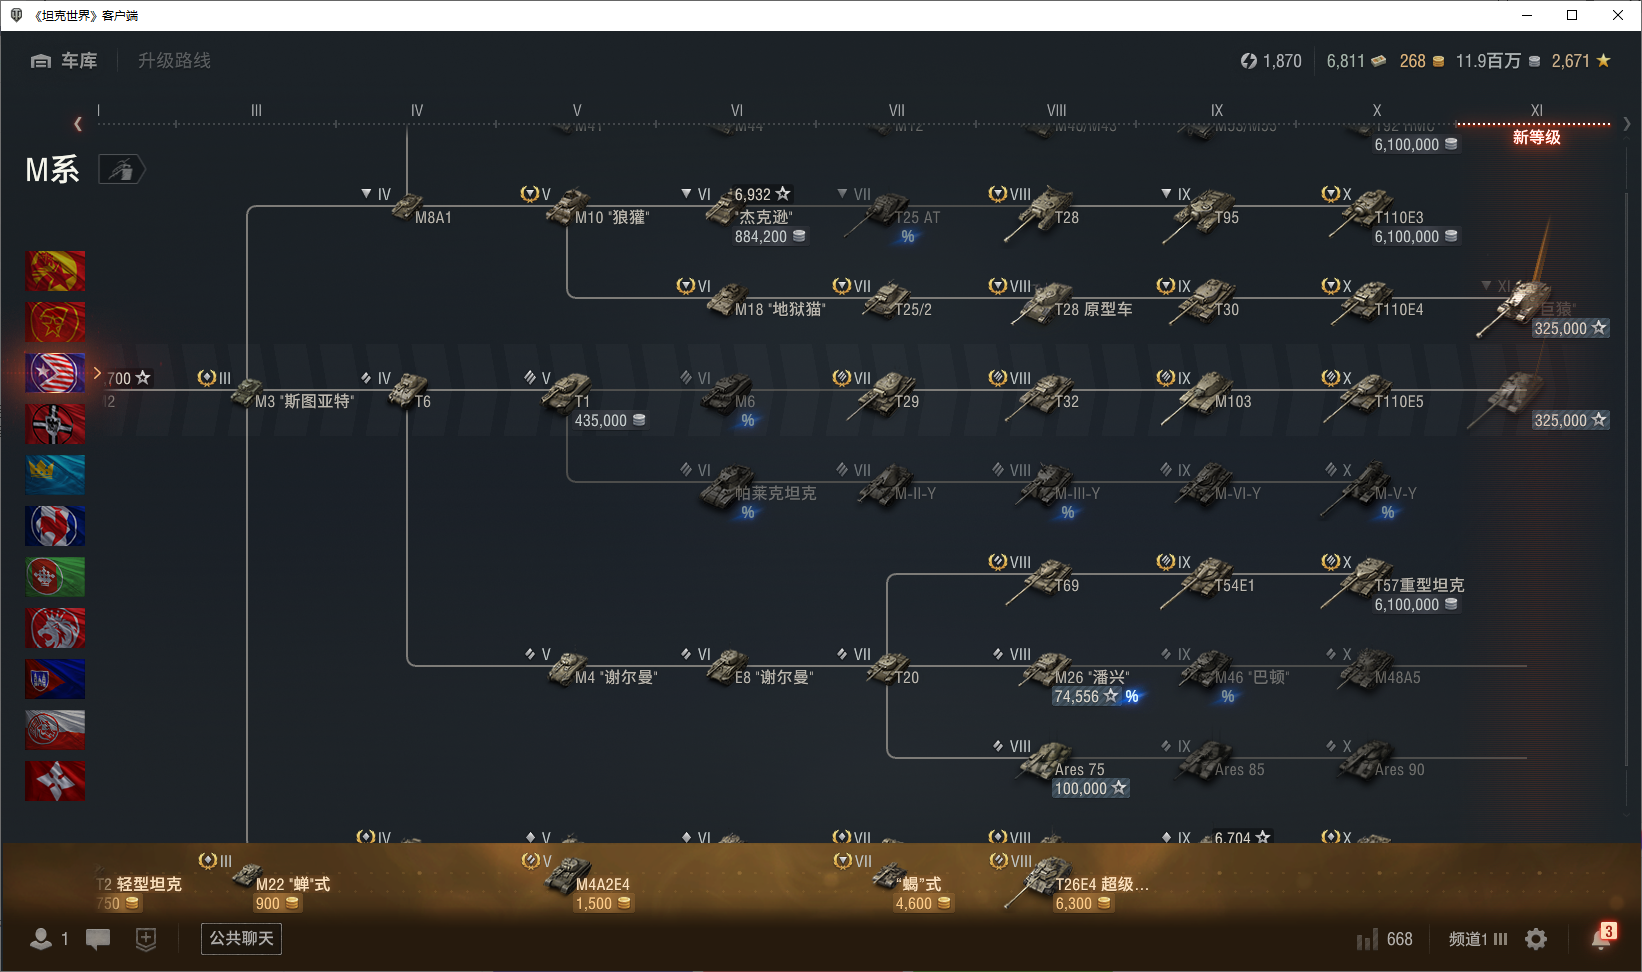The image size is (1642, 972).
Task: Select the white-and-red Poland nation flag
Action: [55, 730]
